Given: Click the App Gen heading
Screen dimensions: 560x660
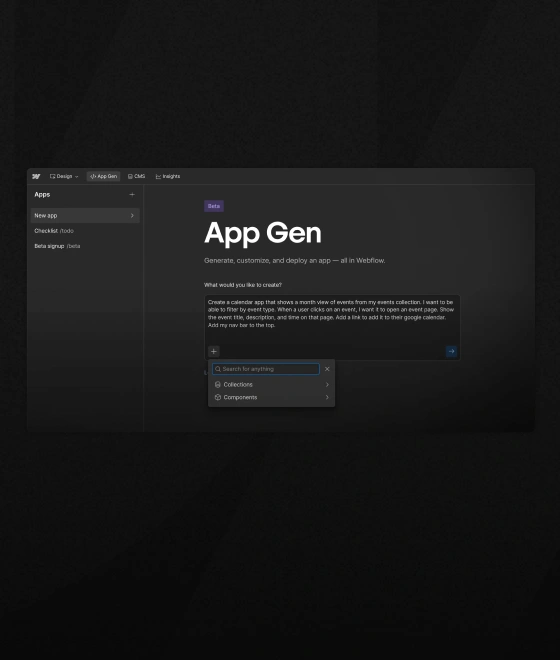Looking at the screenshot, I should click(x=263, y=233).
